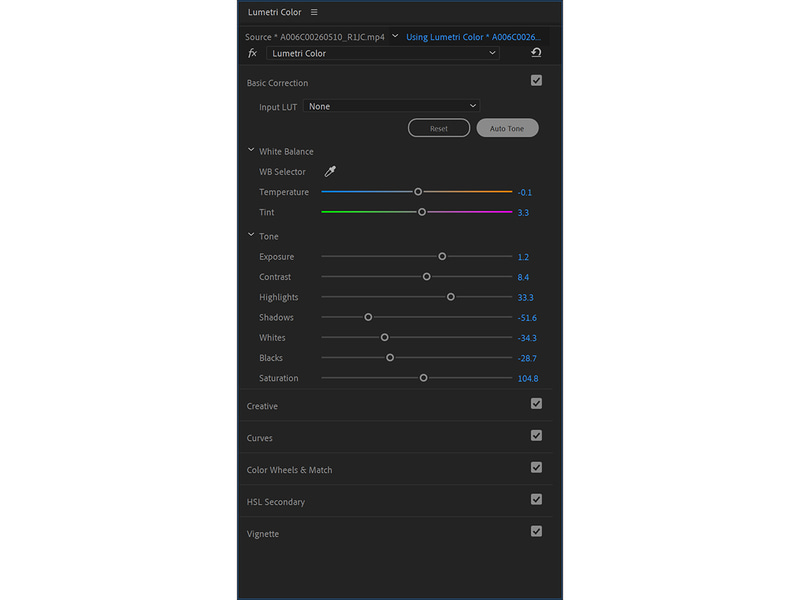Open the HSL Secondary section
Image resolution: width=800 pixels, height=600 pixels.
[x=276, y=502]
